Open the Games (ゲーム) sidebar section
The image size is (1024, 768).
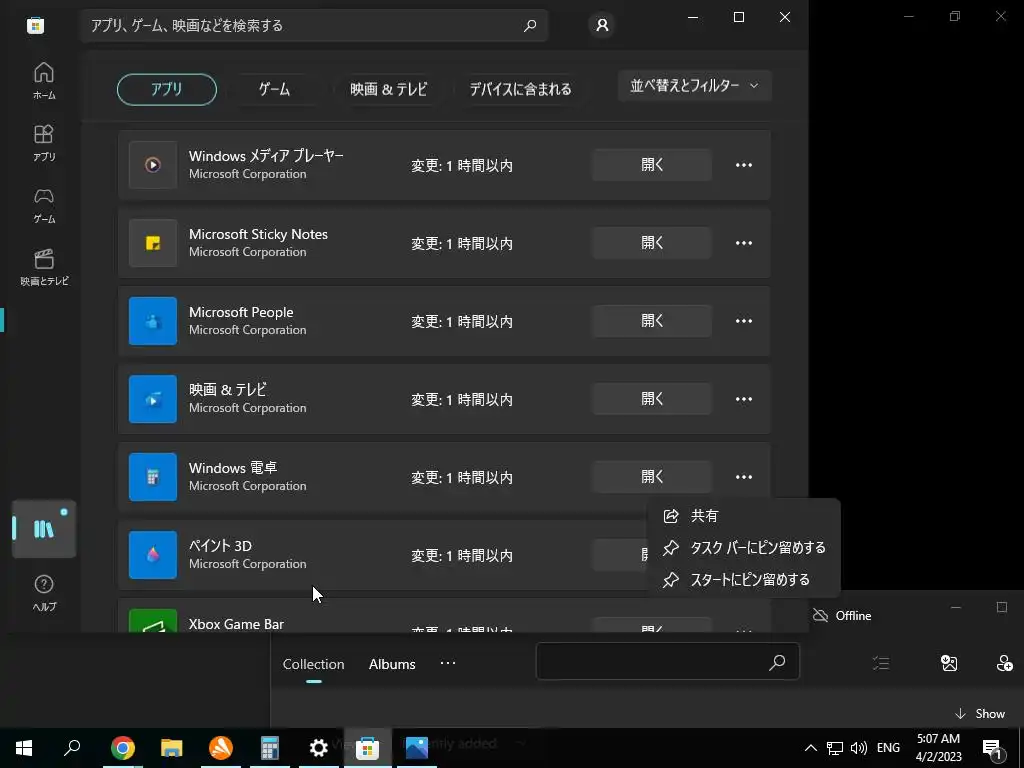(44, 205)
